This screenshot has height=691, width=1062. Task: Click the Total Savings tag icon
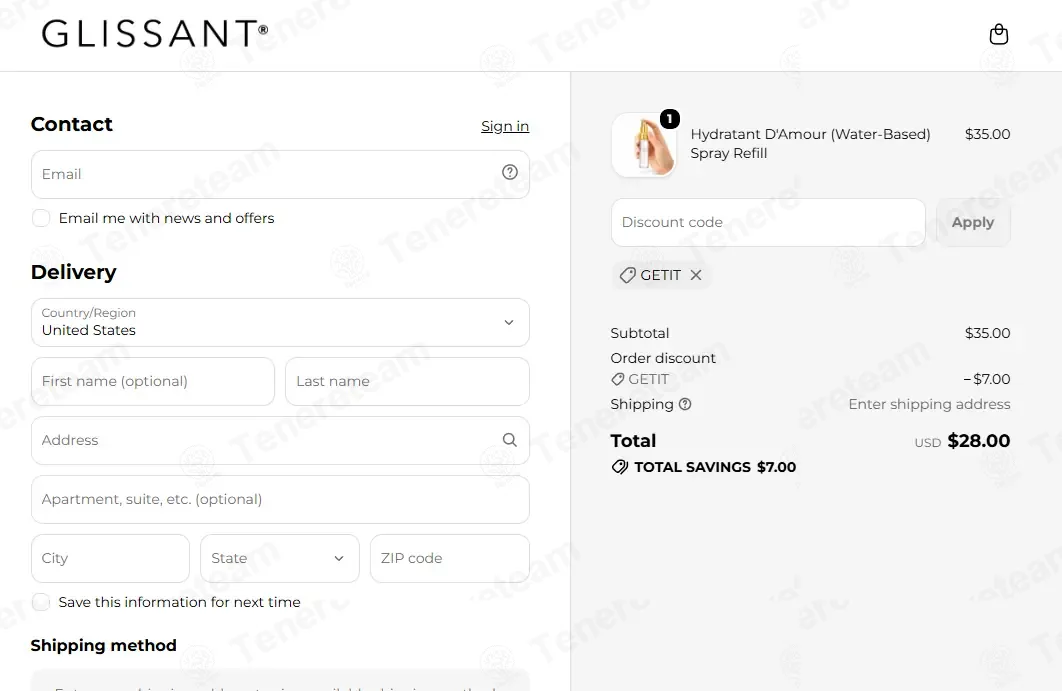620,467
